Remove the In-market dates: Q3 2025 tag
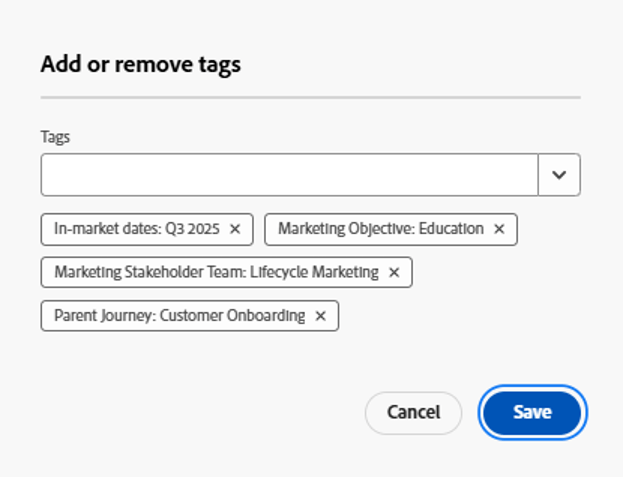 click(235, 229)
